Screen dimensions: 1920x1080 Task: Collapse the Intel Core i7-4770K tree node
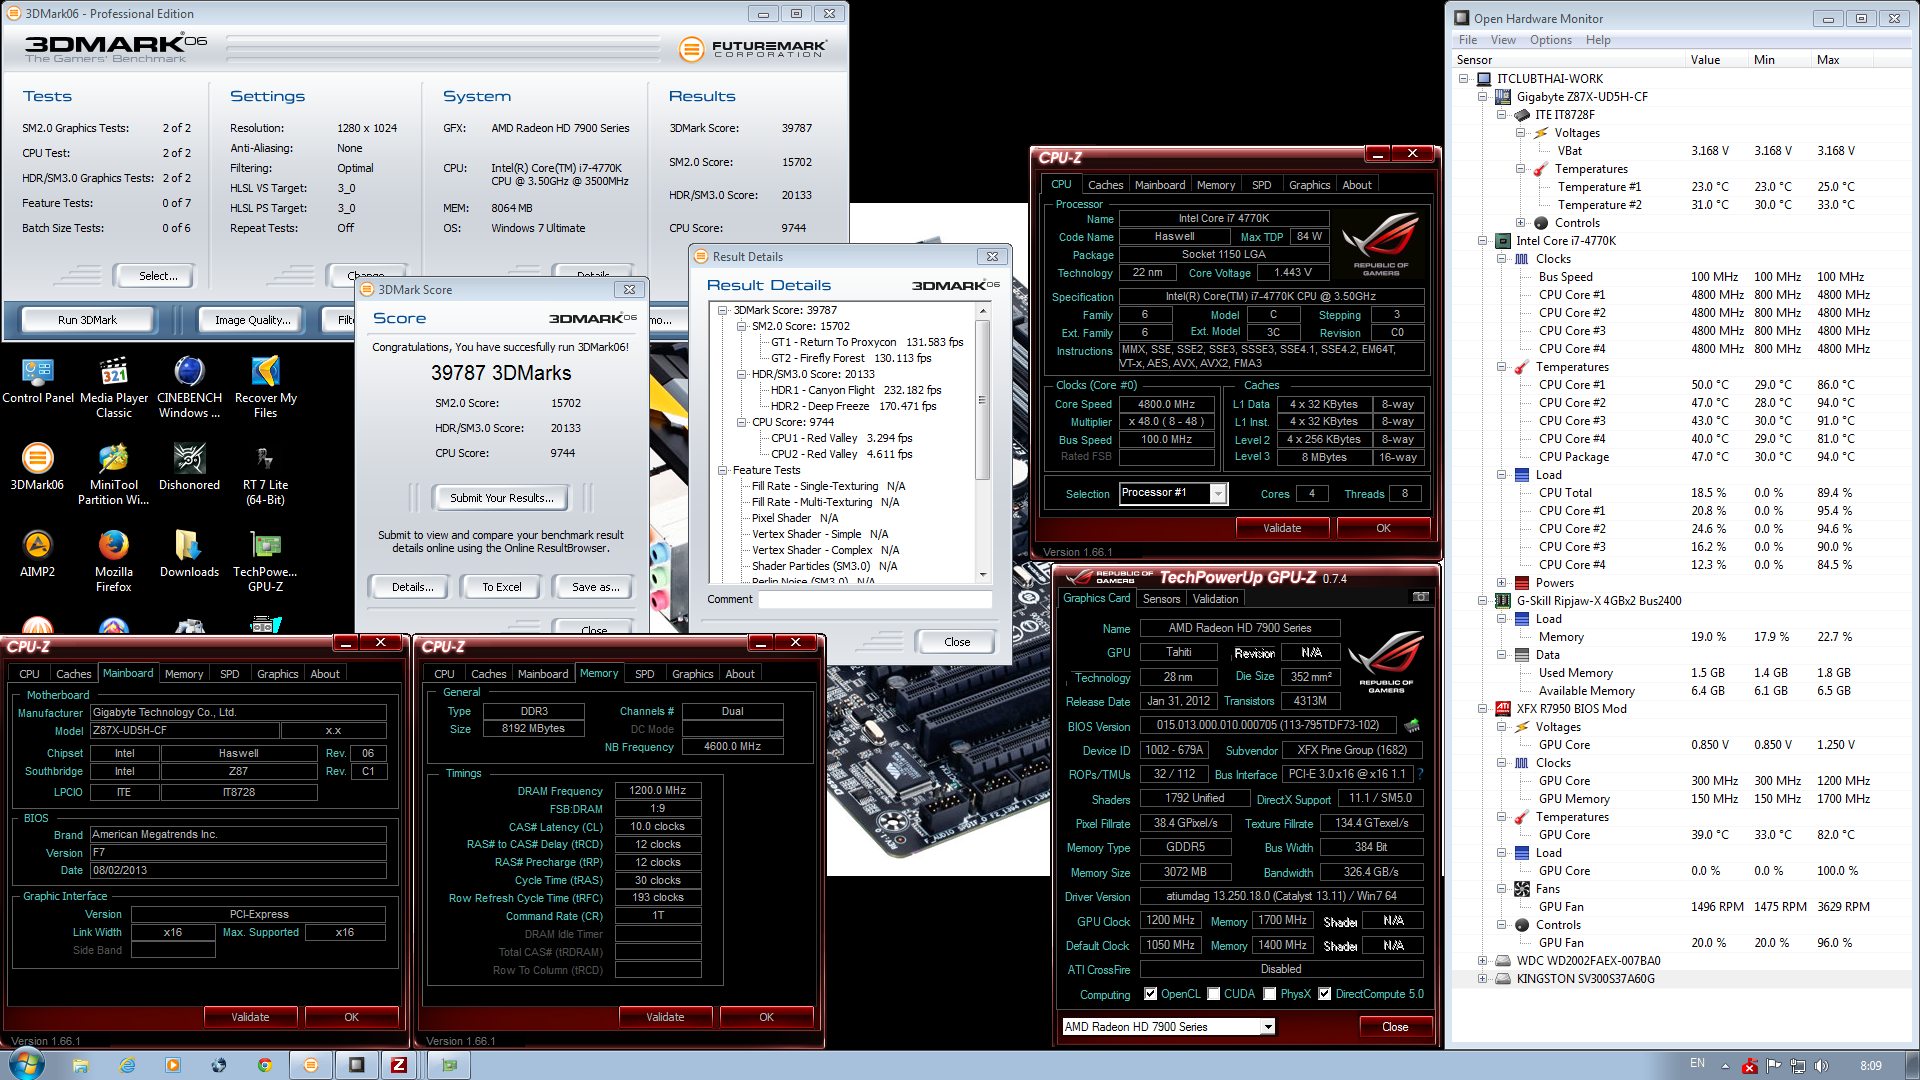pos(1483,241)
